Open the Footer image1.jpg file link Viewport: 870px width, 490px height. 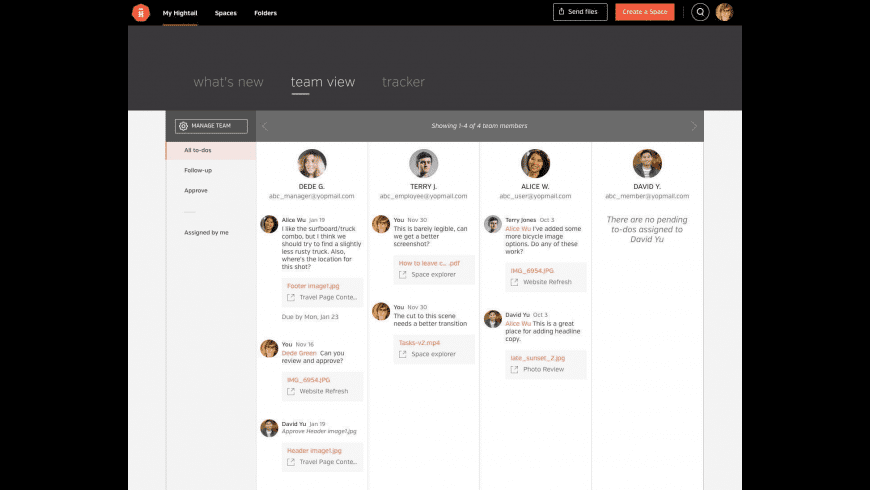(x=313, y=286)
